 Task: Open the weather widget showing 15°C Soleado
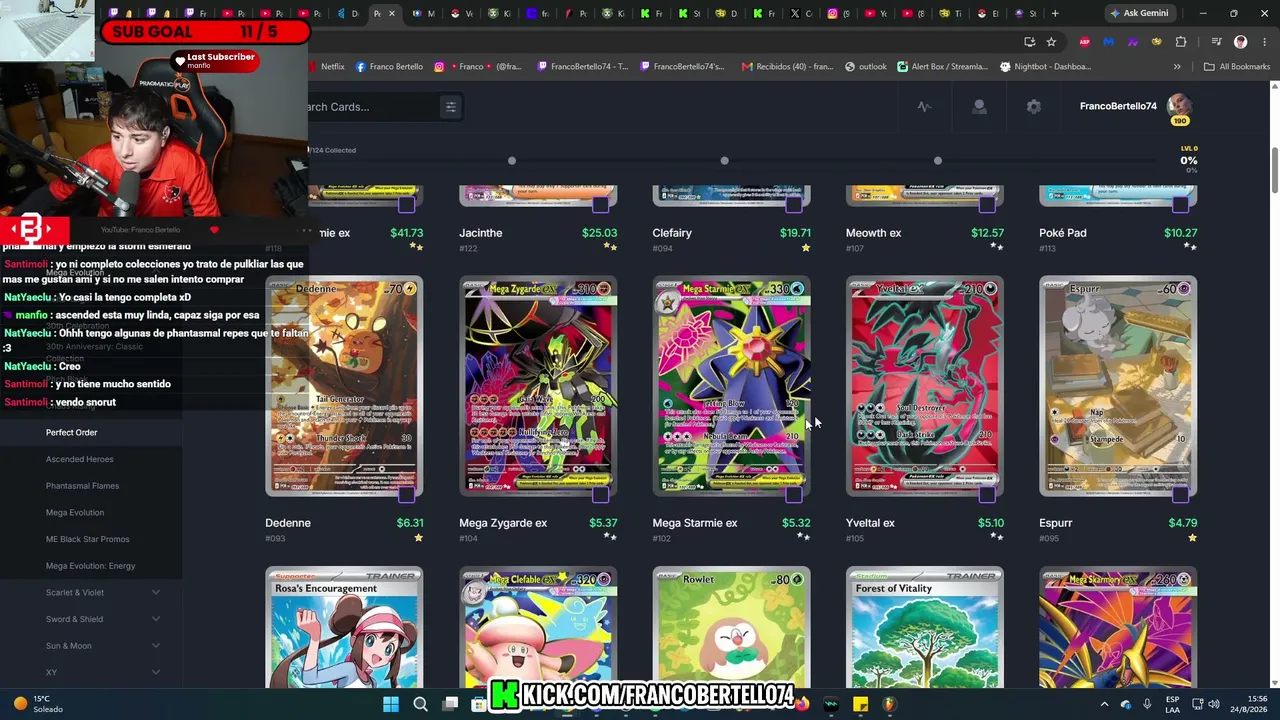pyautogui.click(x=38, y=704)
